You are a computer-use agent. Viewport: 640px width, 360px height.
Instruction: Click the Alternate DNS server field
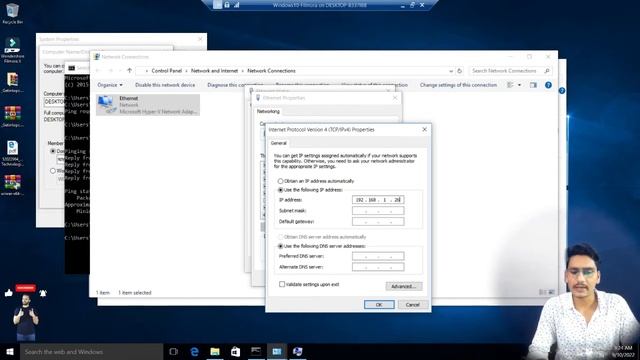[x=378, y=267]
